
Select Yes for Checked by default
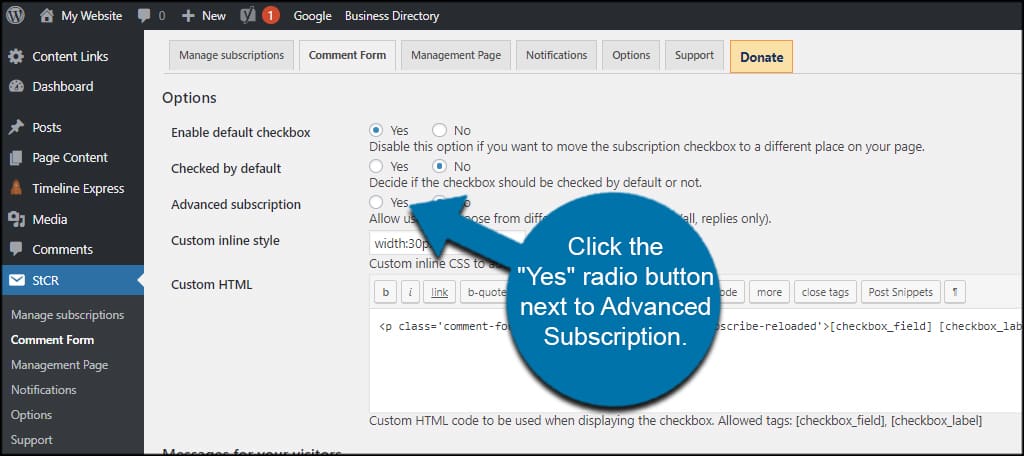coord(376,167)
